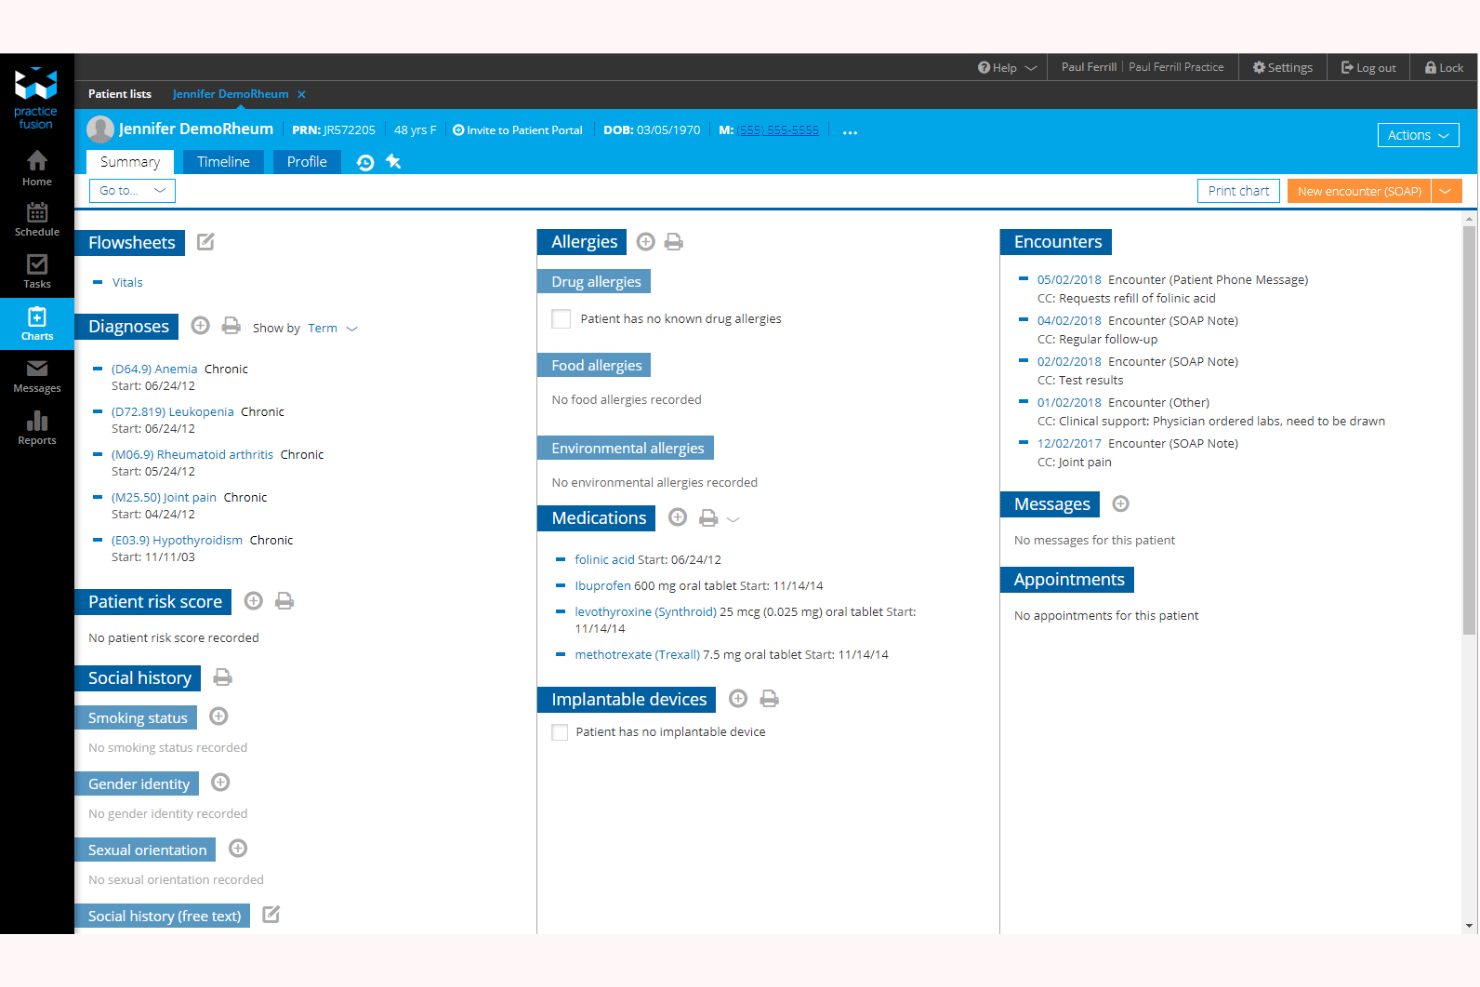Viewport: 1480px width, 987px height.
Task: Add gender identity entry
Action: 221,782
